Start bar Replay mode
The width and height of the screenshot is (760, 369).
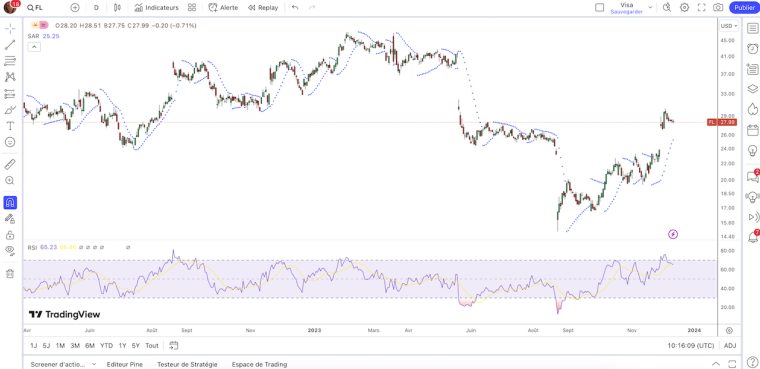click(x=263, y=8)
